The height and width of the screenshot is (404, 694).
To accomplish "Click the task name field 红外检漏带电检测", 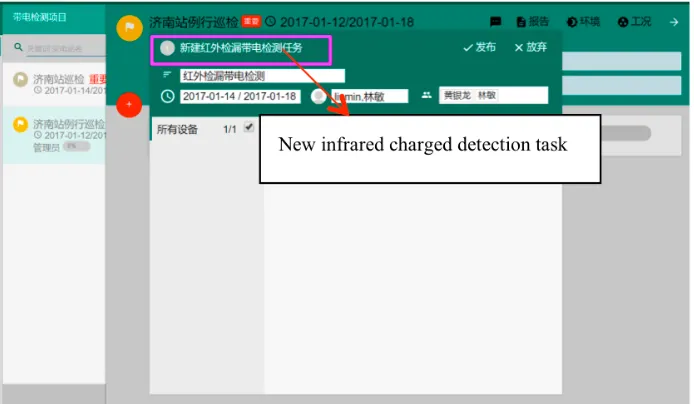I will pos(262,76).
